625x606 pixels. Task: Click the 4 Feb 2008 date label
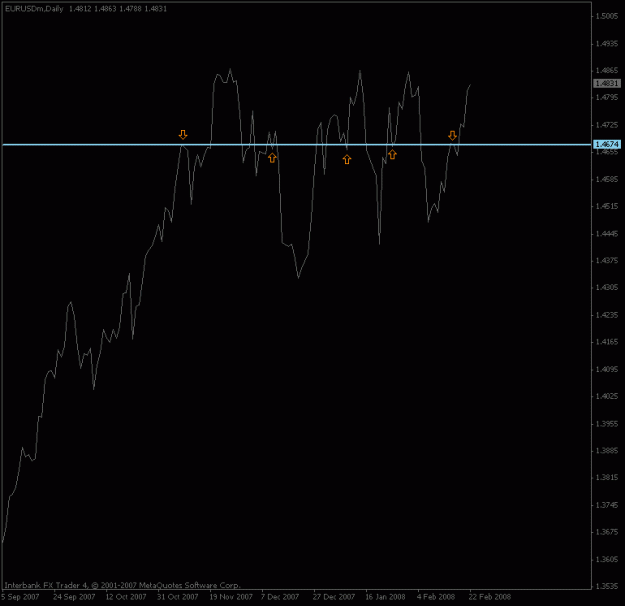pyautogui.click(x=436, y=597)
